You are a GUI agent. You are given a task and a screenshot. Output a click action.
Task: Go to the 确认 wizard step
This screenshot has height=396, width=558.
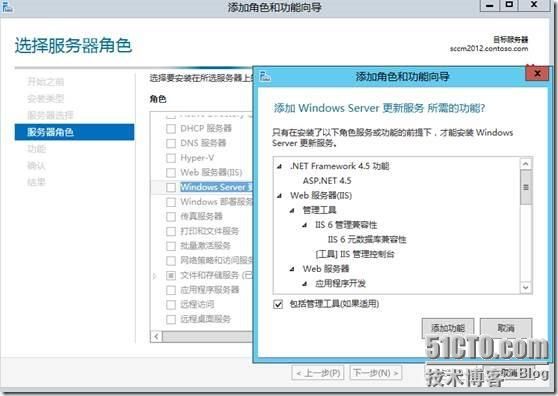pyautogui.click(x=37, y=165)
